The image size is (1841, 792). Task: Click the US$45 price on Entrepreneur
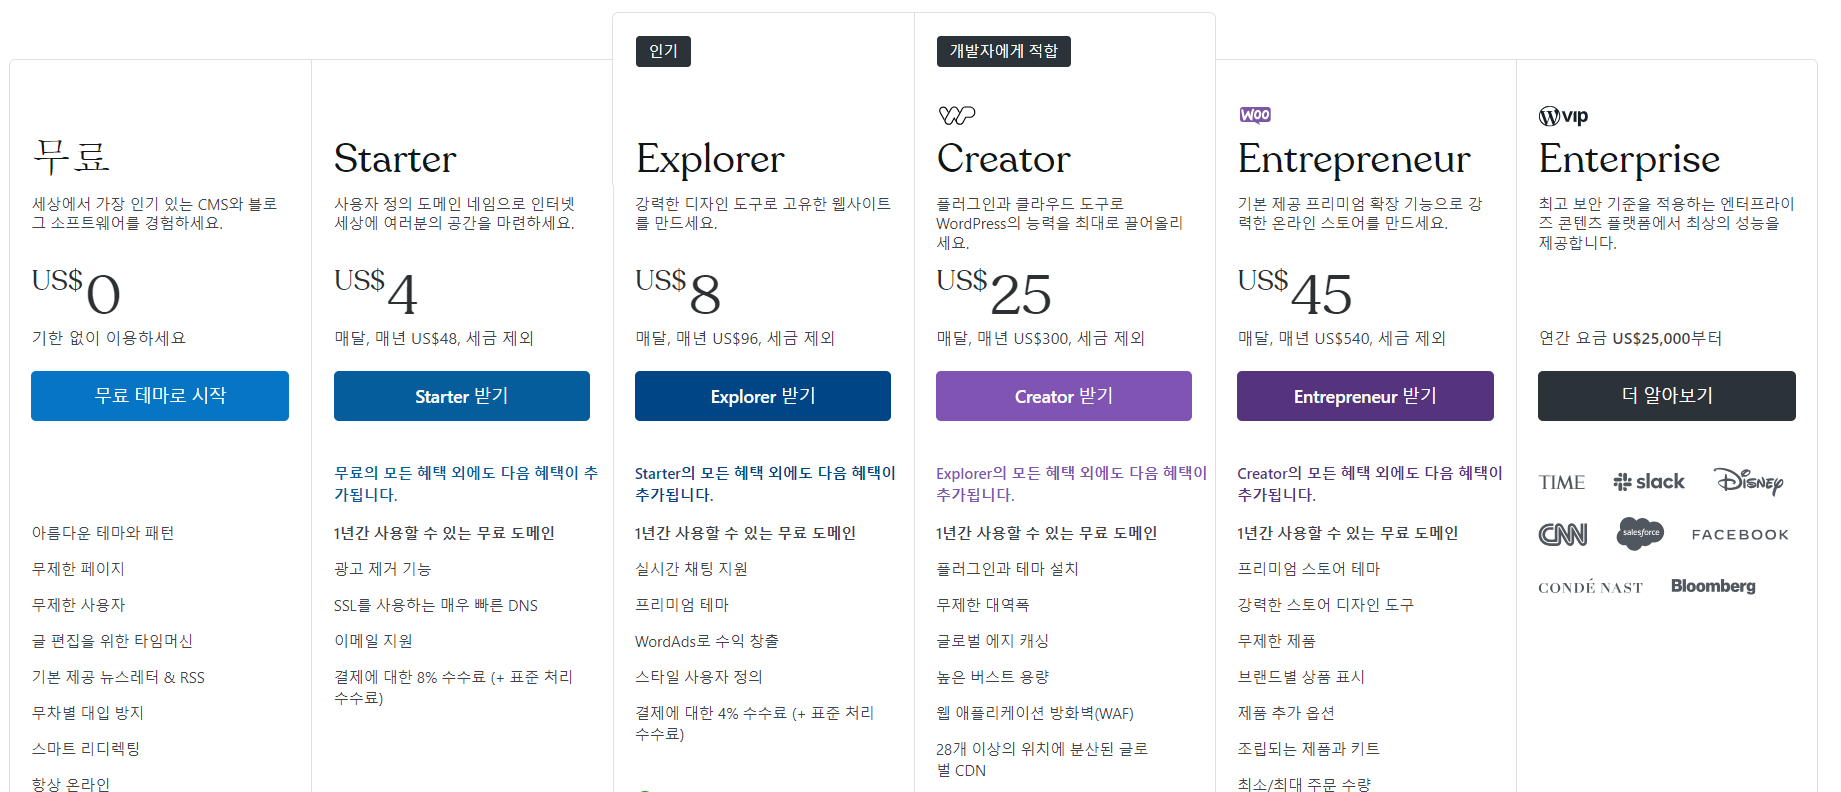click(1295, 292)
